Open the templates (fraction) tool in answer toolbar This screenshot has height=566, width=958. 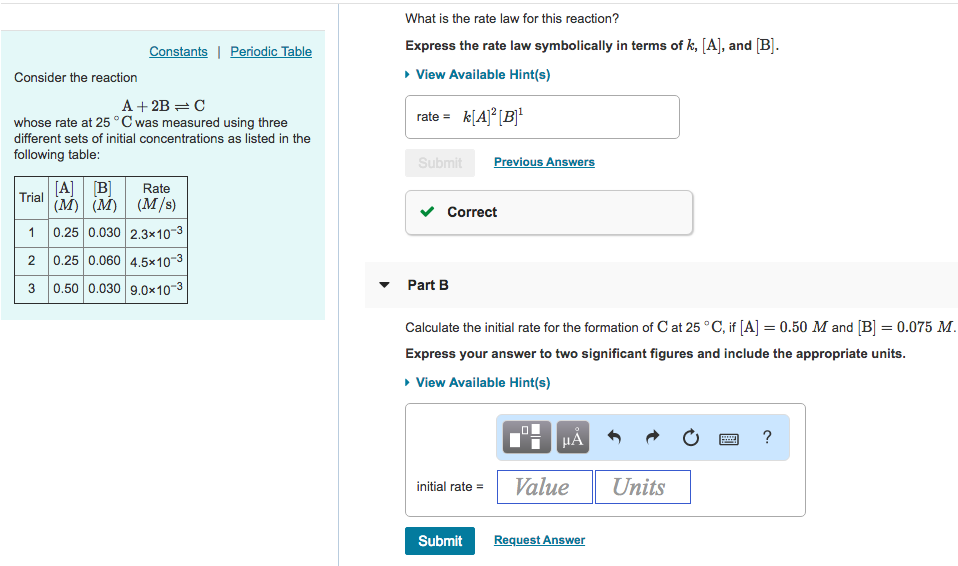(526, 437)
